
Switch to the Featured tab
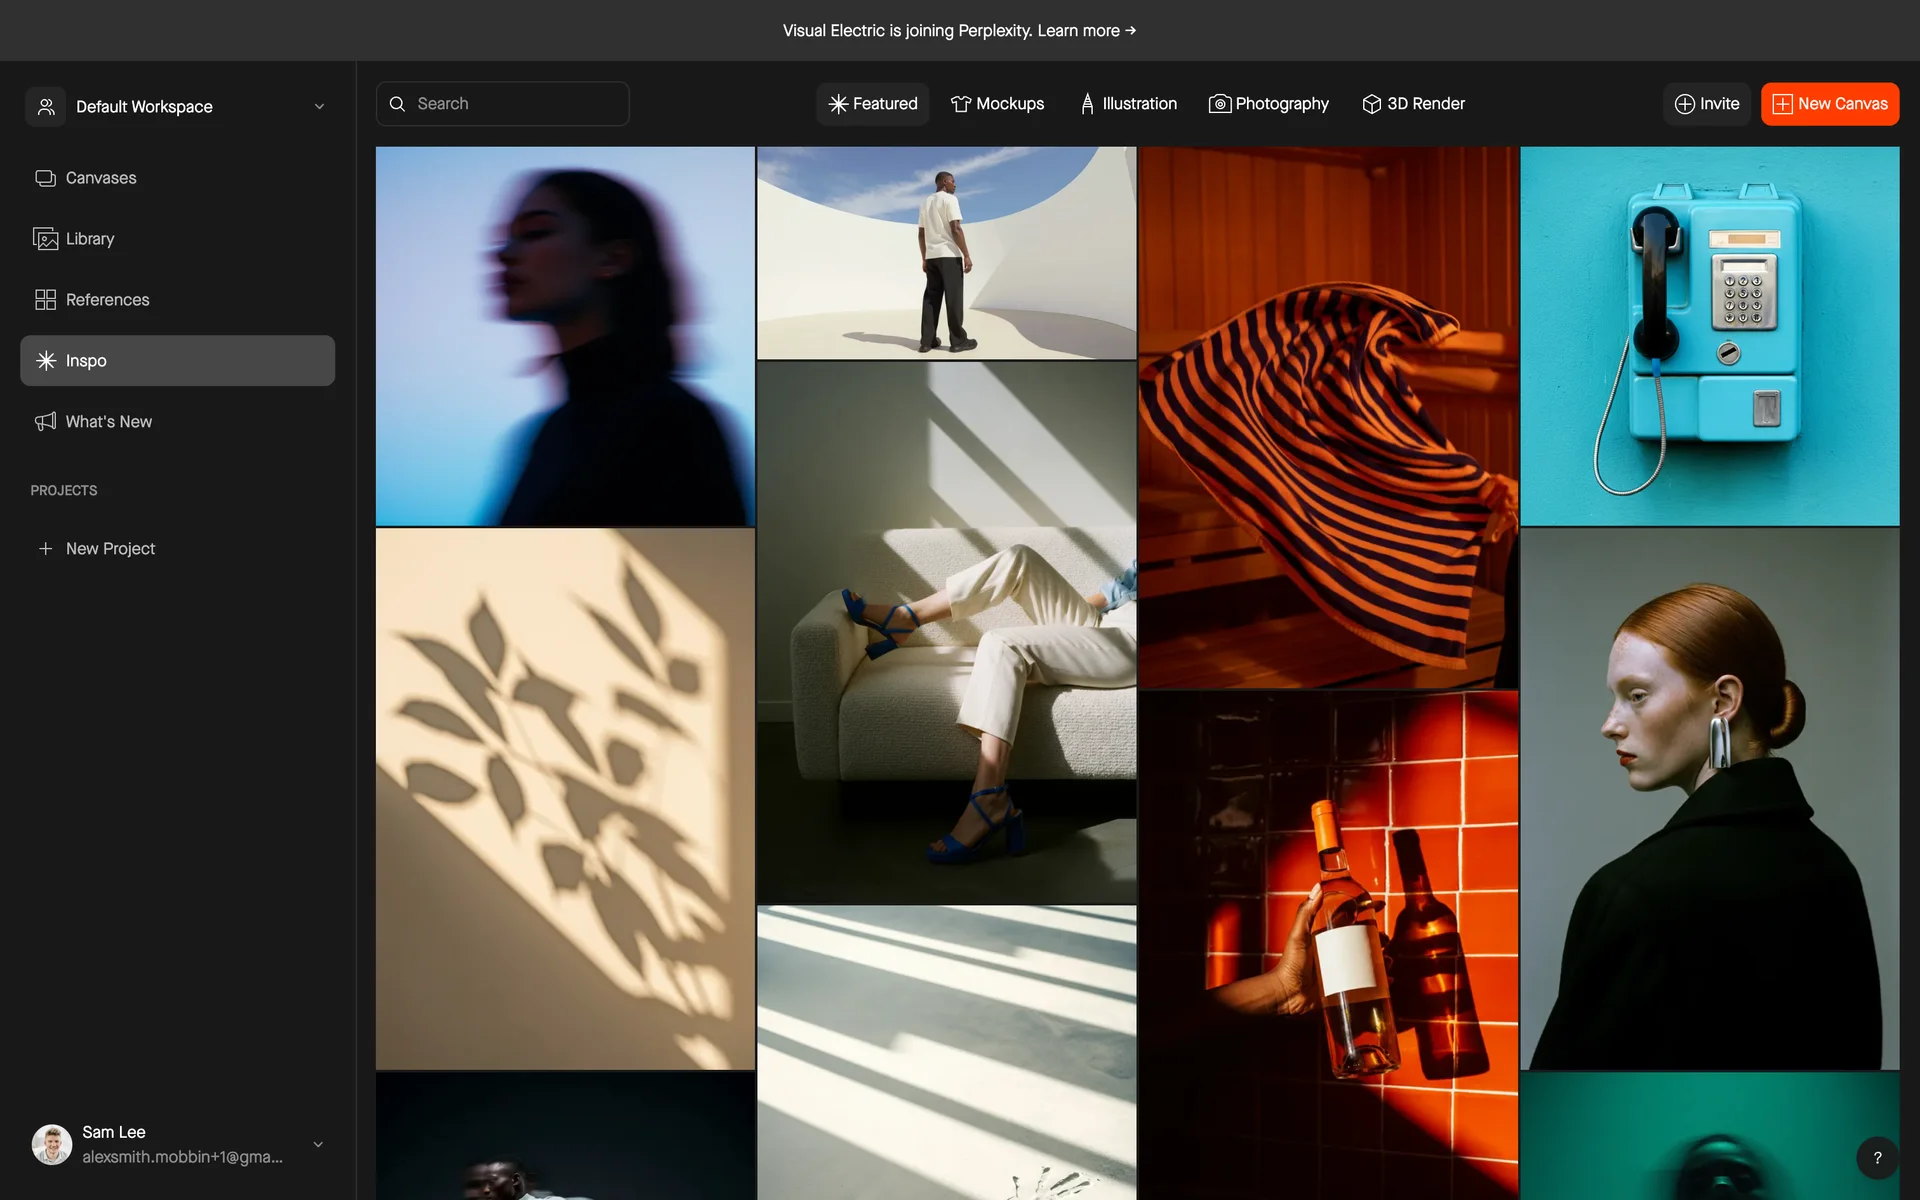pos(873,104)
